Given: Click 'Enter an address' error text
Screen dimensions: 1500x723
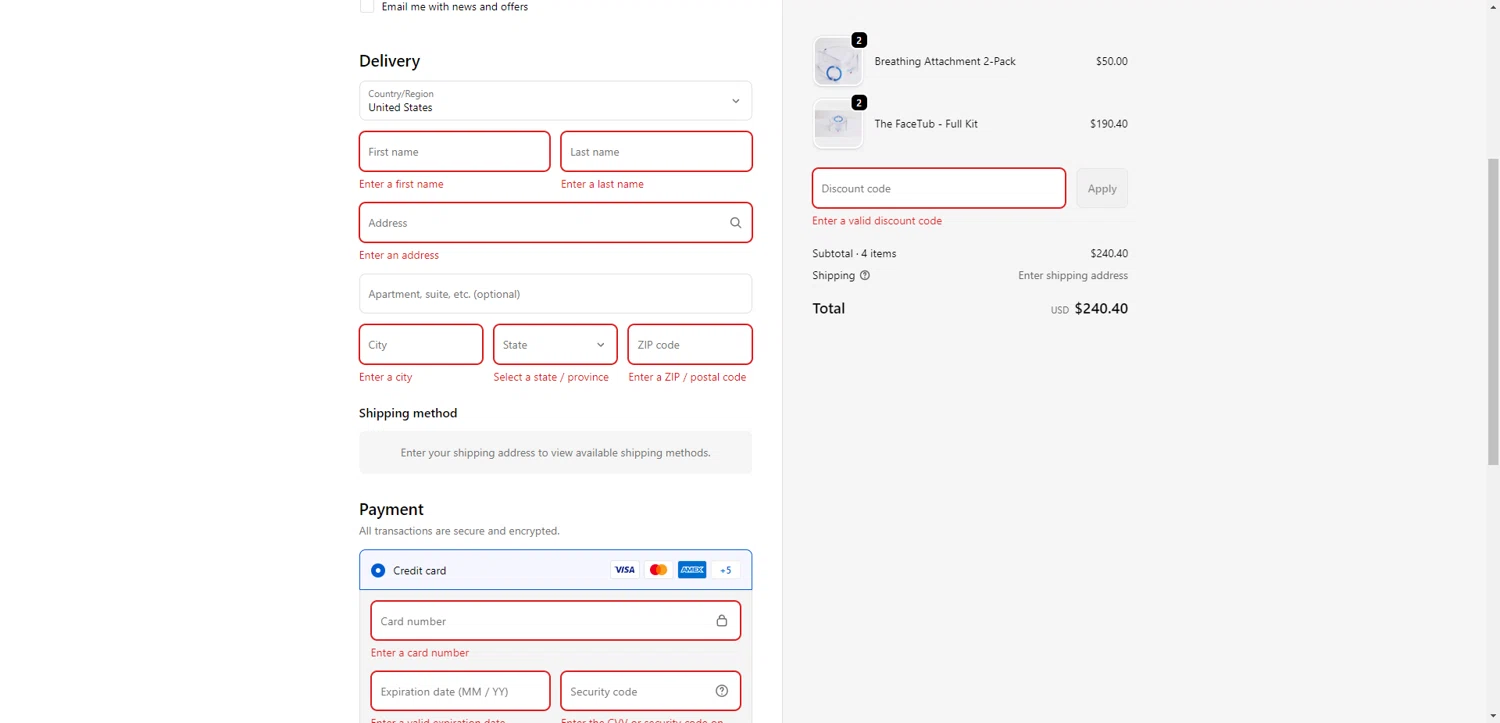Looking at the screenshot, I should [x=399, y=255].
